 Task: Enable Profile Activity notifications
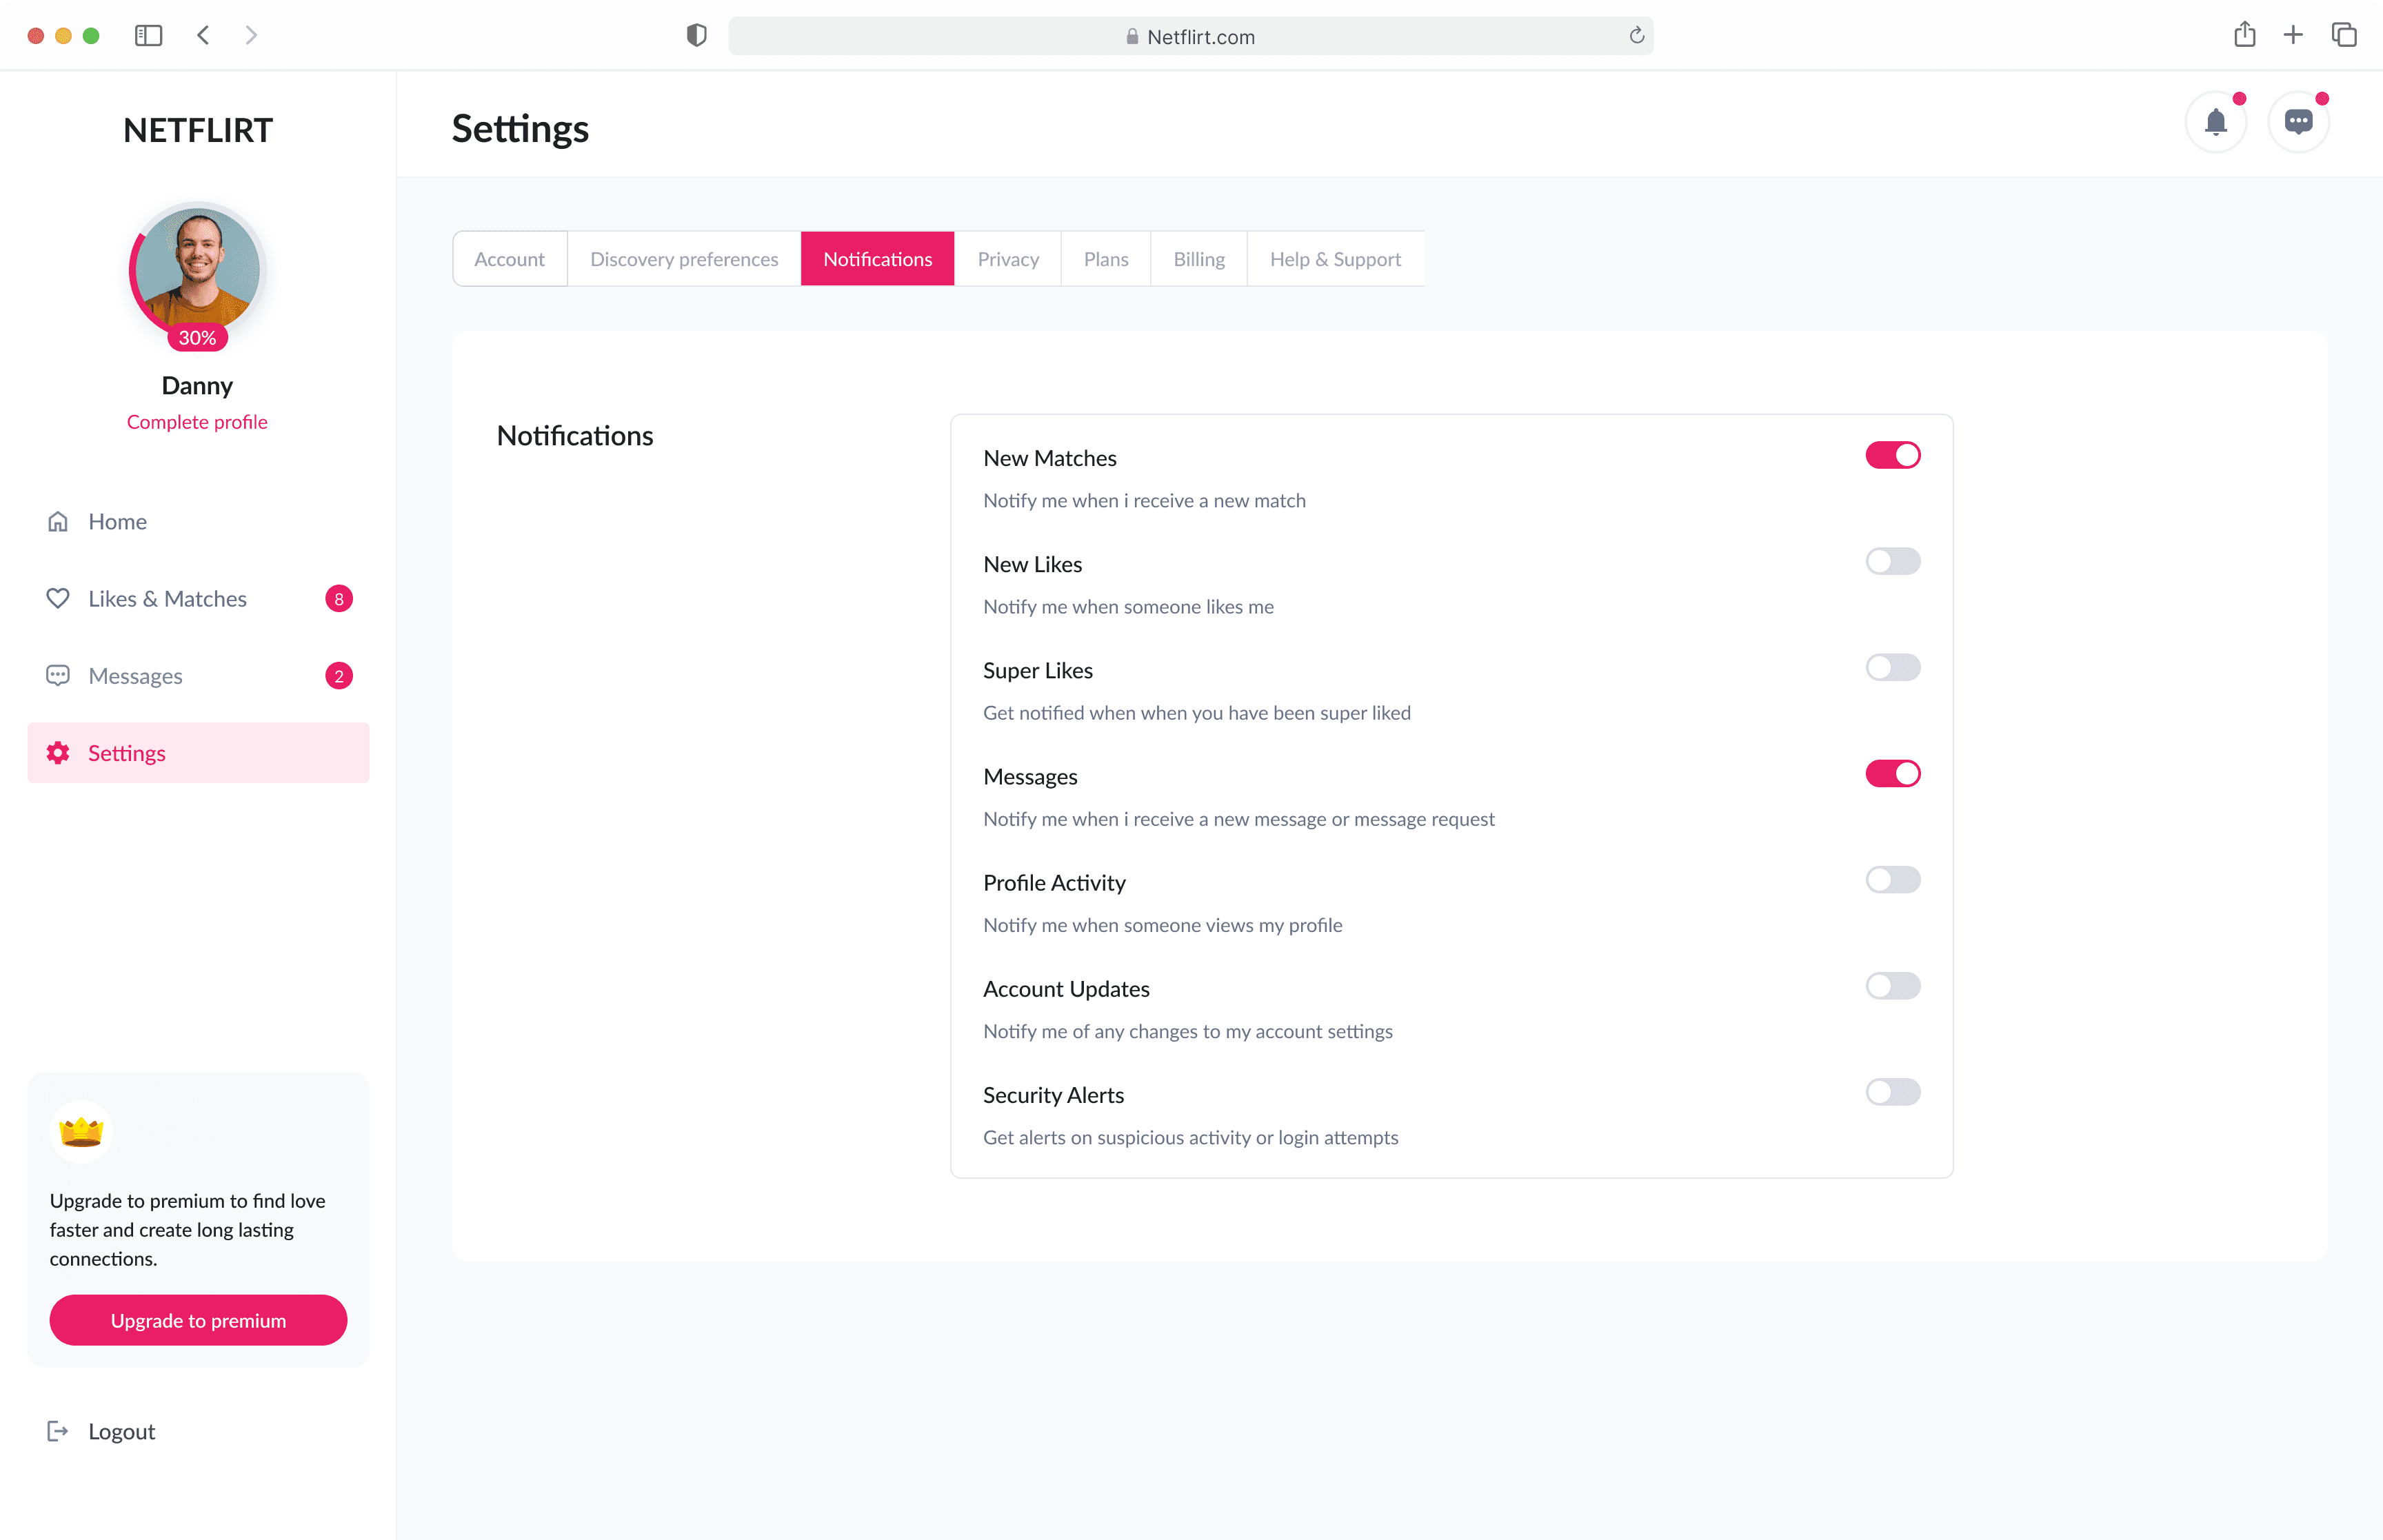pyautogui.click(x=1892, y=880)
